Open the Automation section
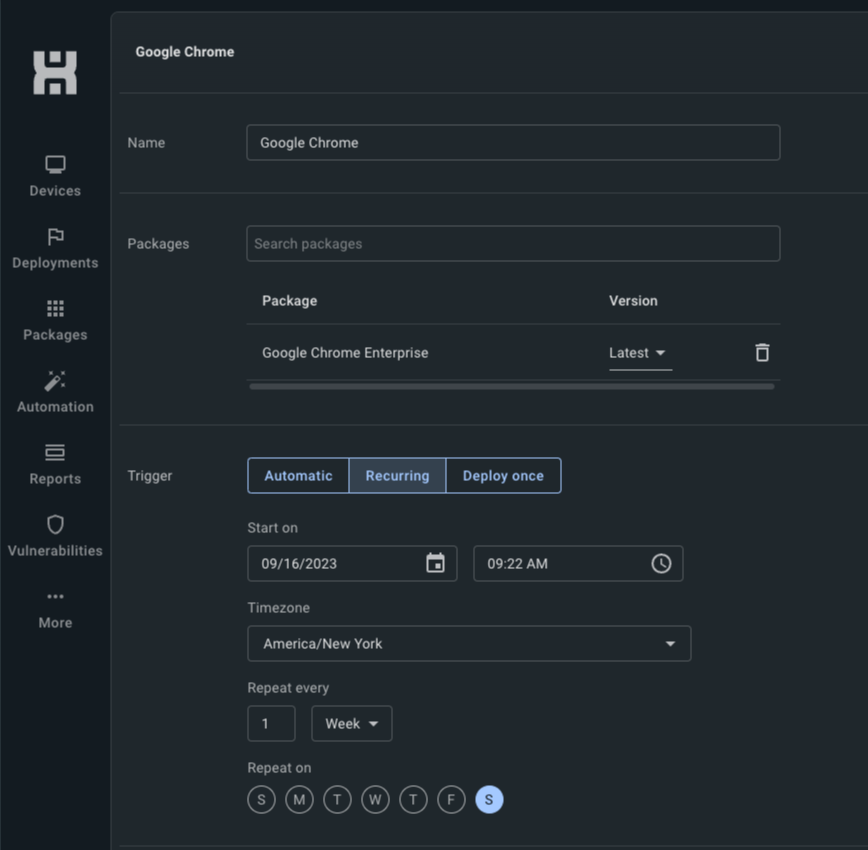Screen dimensions: 868x850 (55, 392)
